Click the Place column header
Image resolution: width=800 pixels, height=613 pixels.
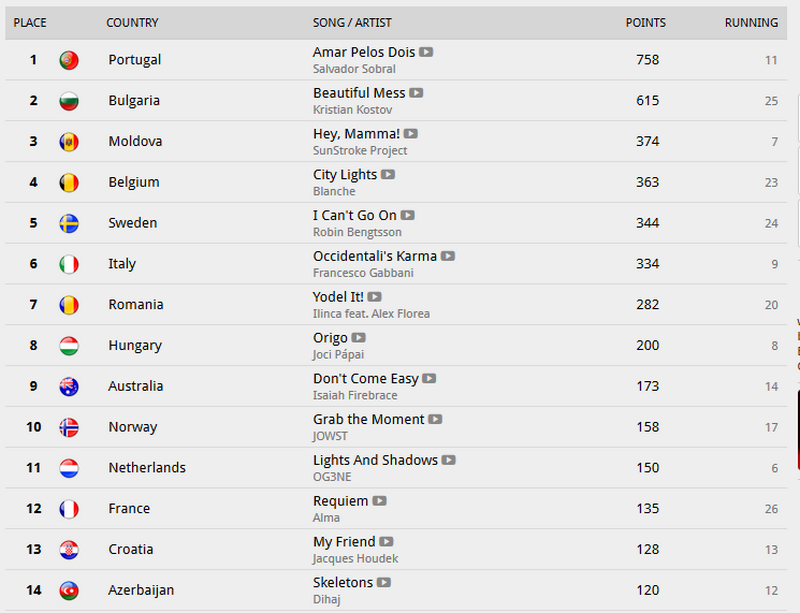click(x=30, y=23)
